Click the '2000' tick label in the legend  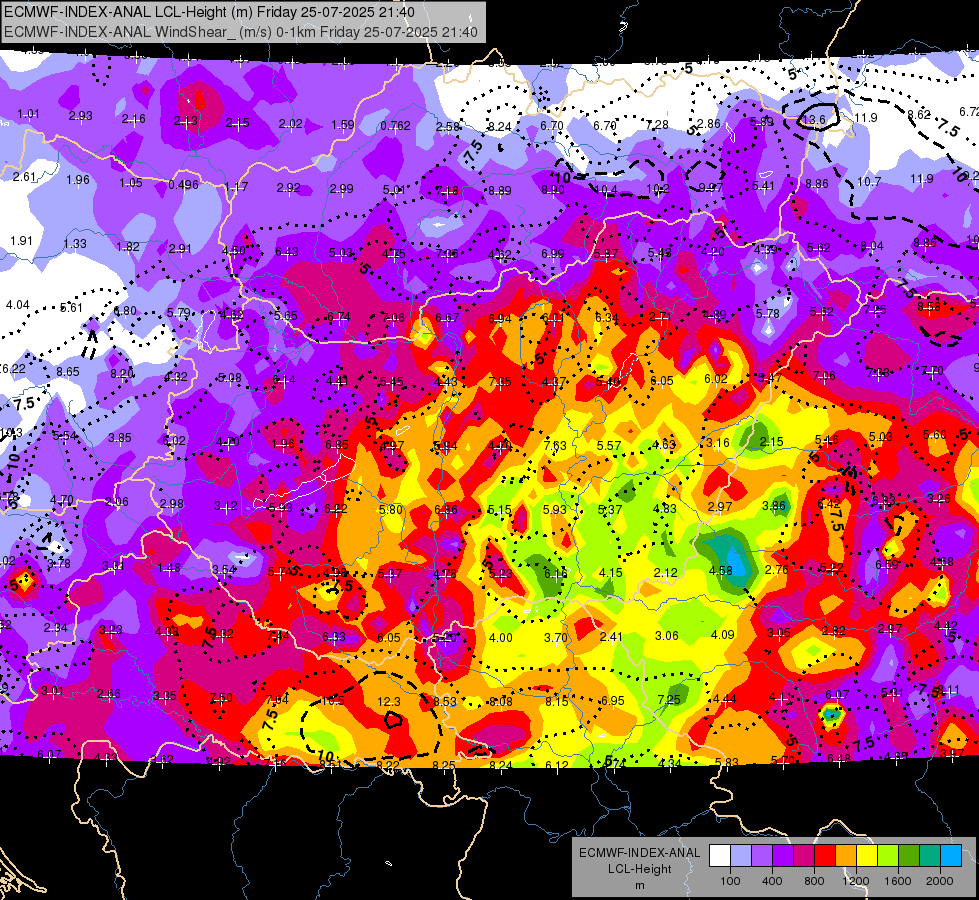[940, 881]
